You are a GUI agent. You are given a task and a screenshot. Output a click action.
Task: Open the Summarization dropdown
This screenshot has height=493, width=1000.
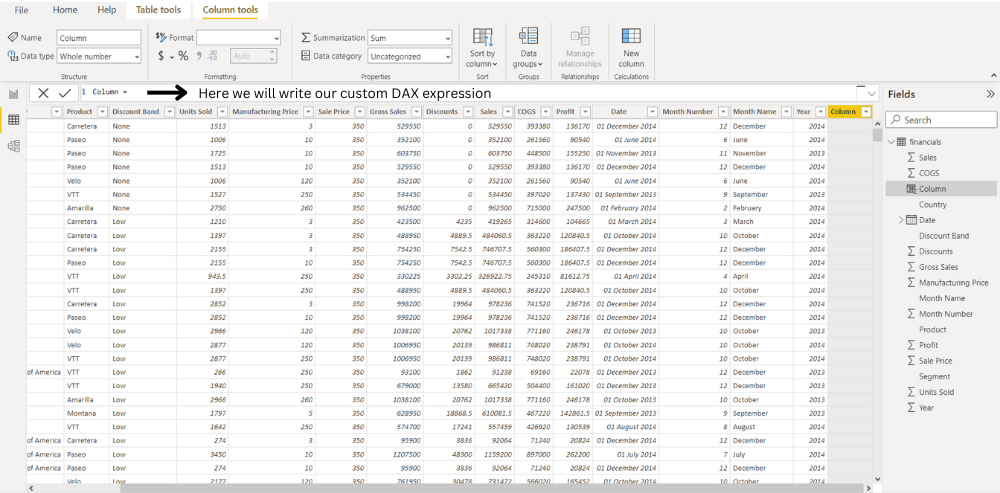410,38
